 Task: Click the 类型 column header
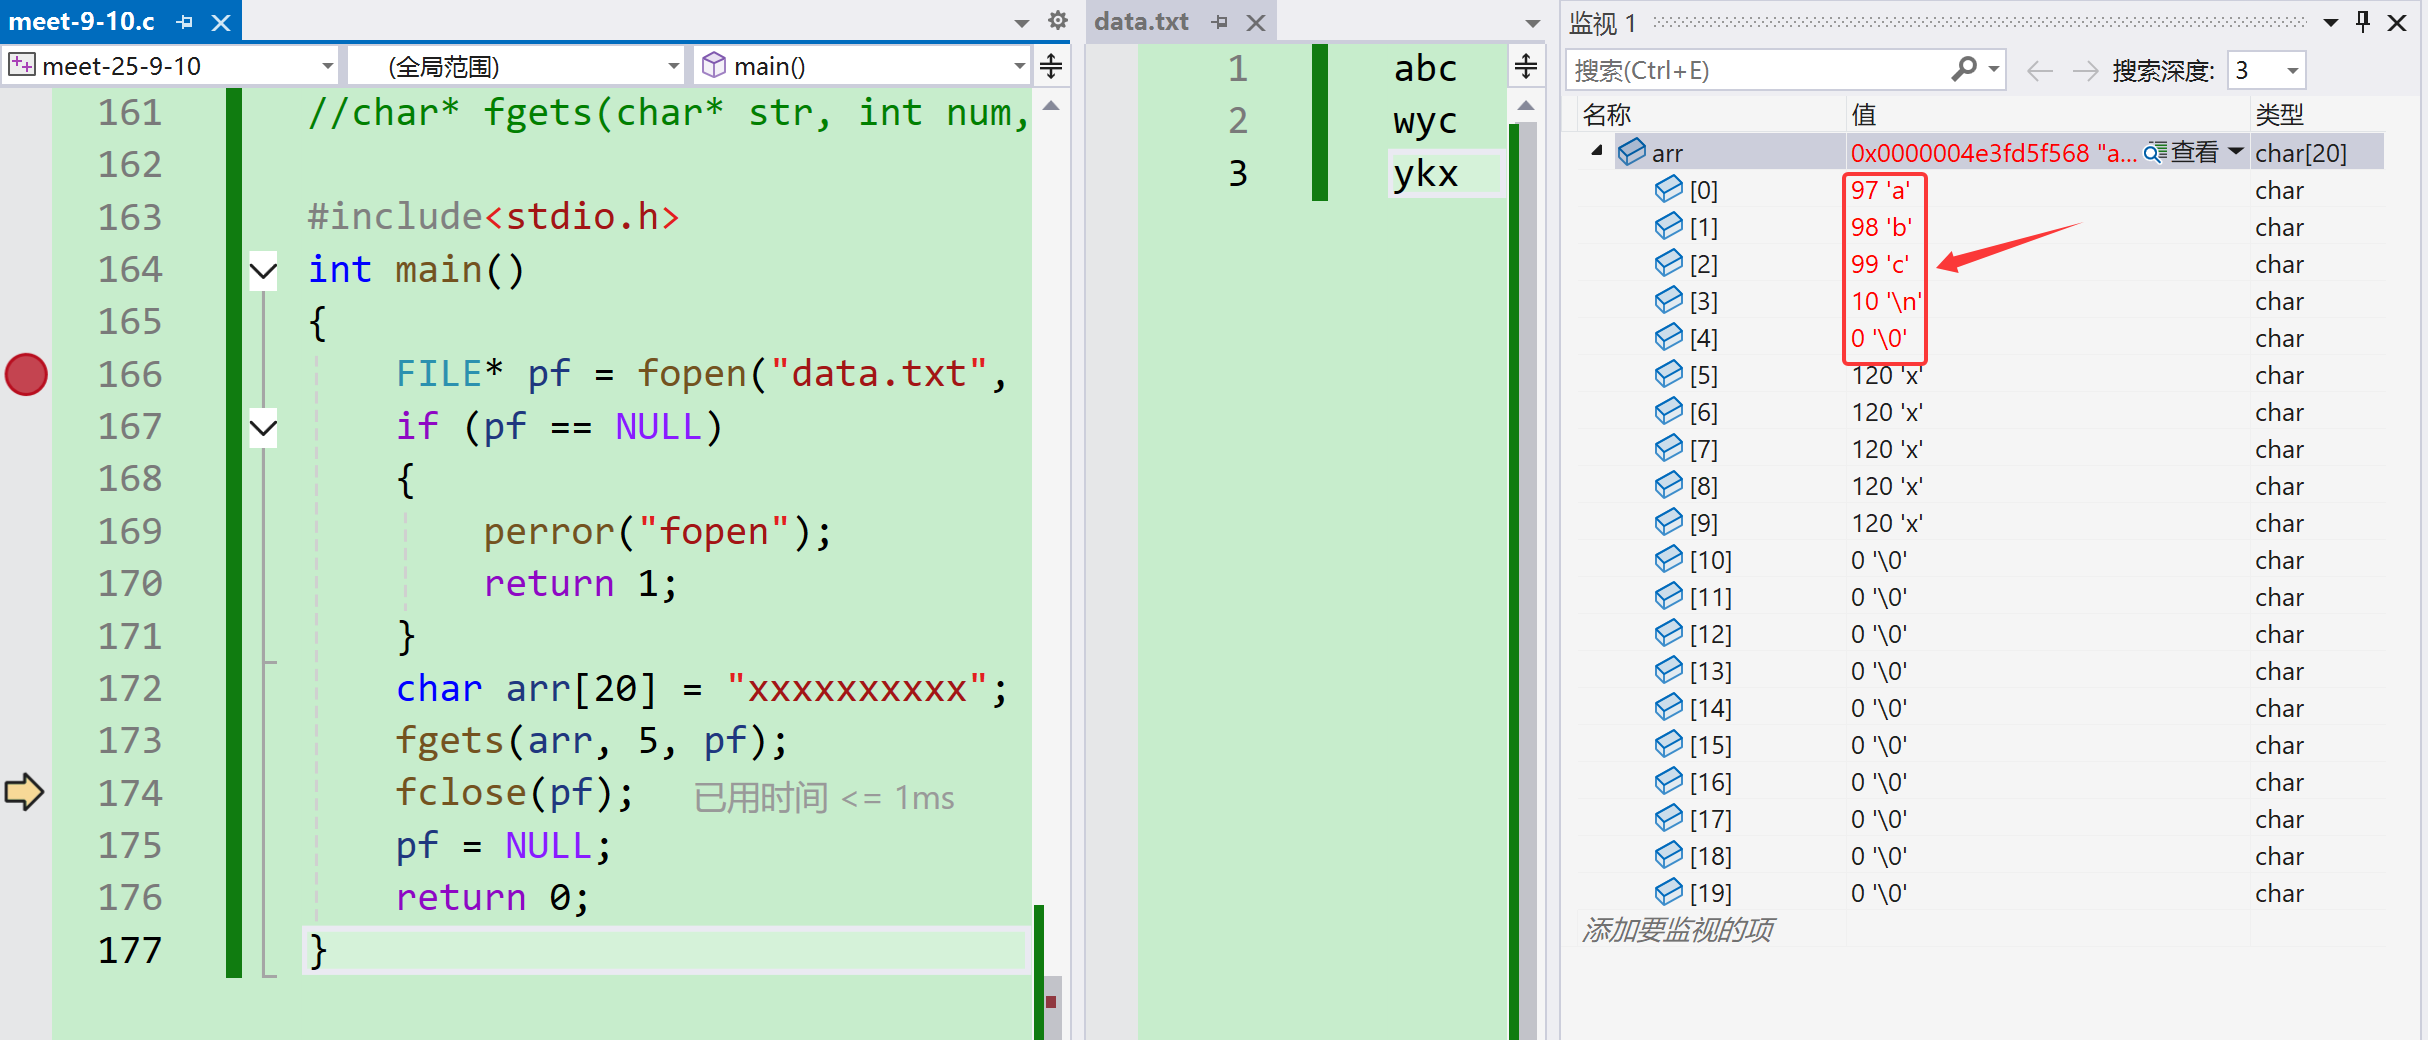pos(2280,115)
